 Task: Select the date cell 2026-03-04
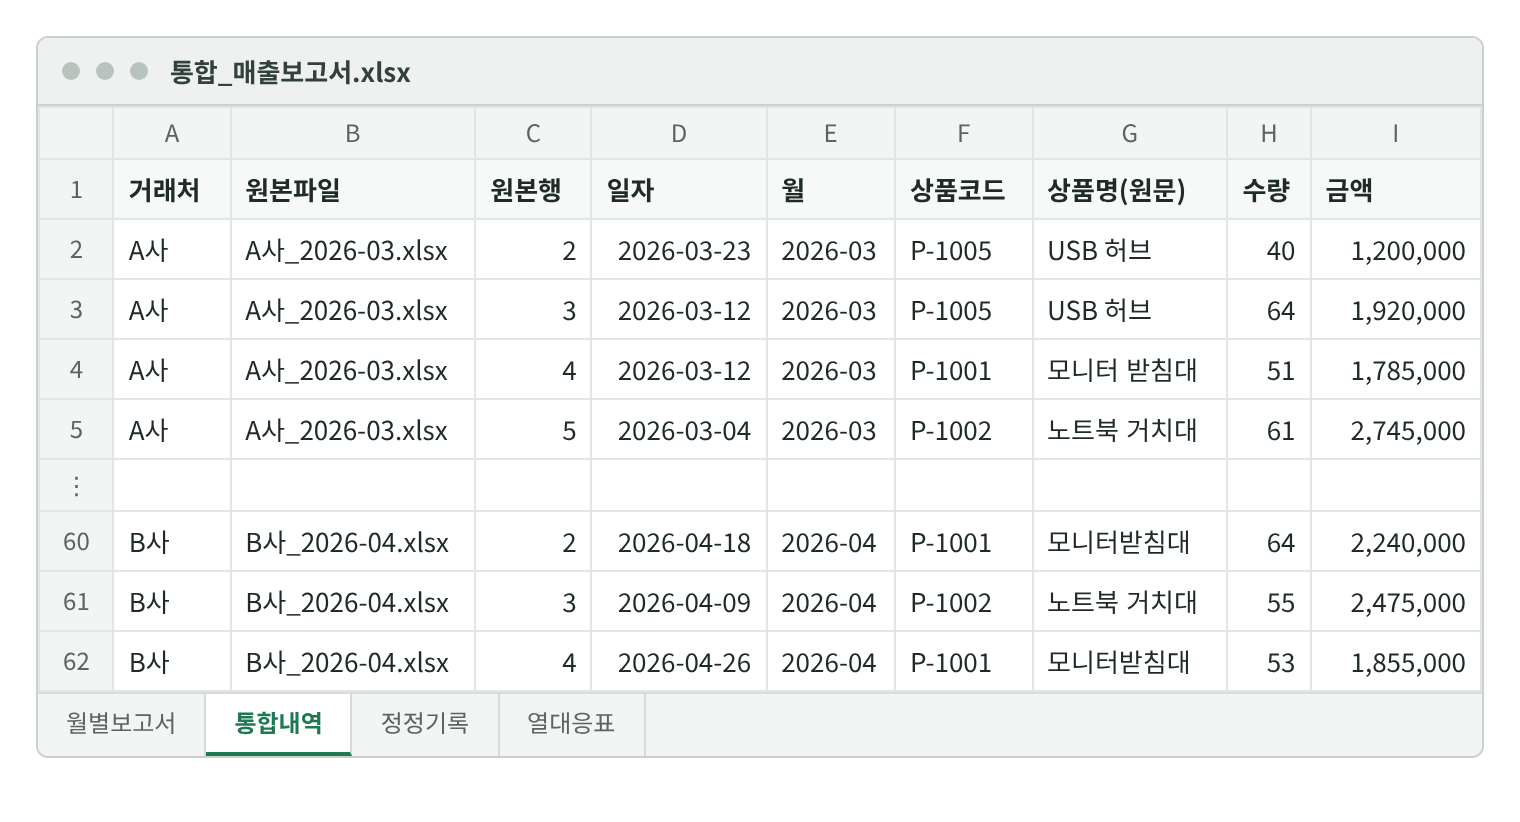679,430
